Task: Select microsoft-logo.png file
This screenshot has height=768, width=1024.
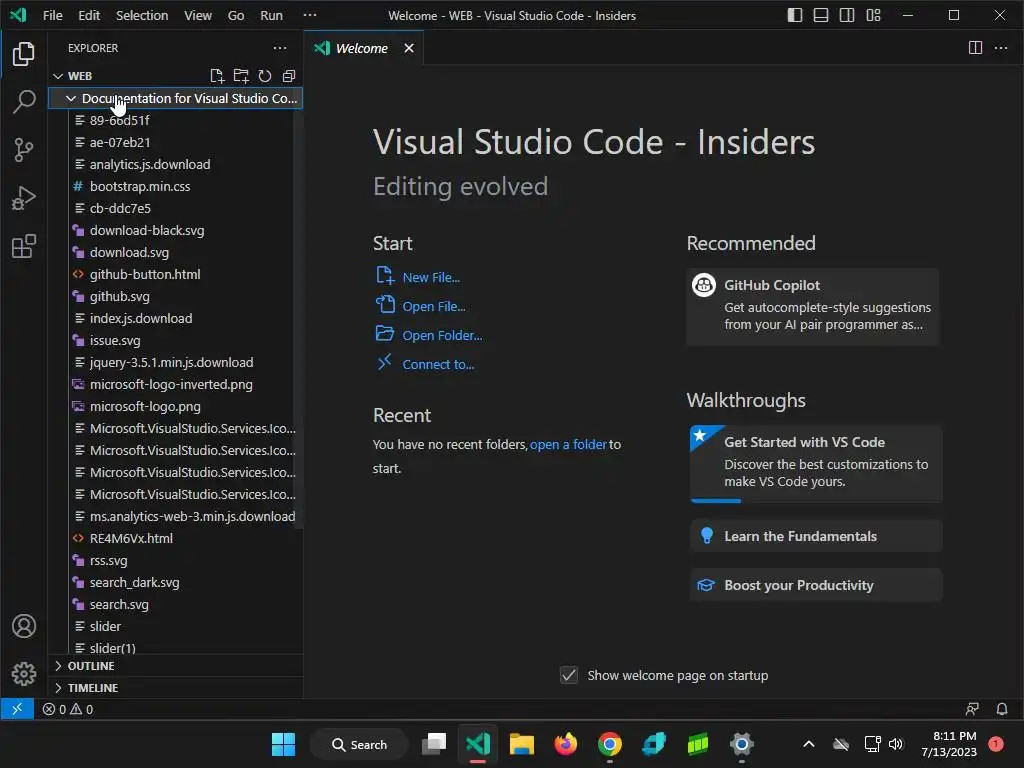Action: coord(176,406)
